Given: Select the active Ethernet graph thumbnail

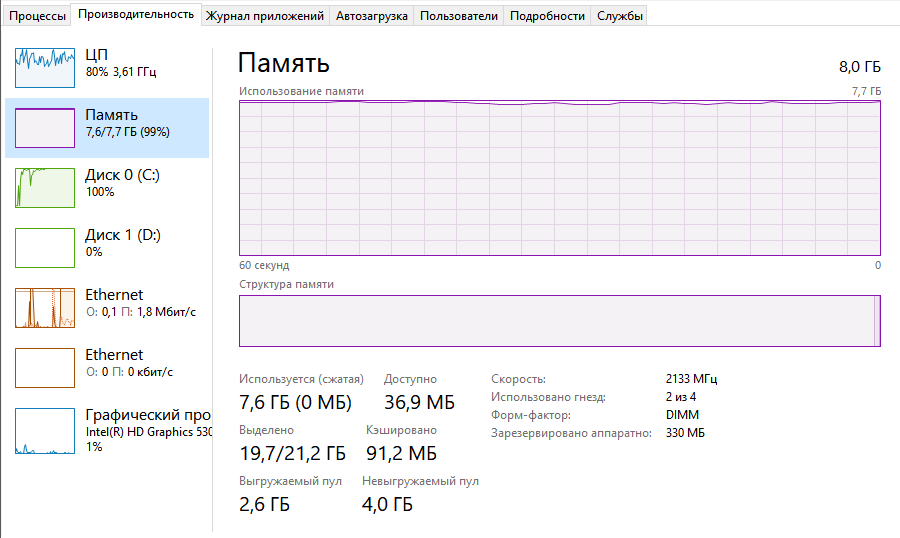Looking at the screenshot, I should coord(45,308).
